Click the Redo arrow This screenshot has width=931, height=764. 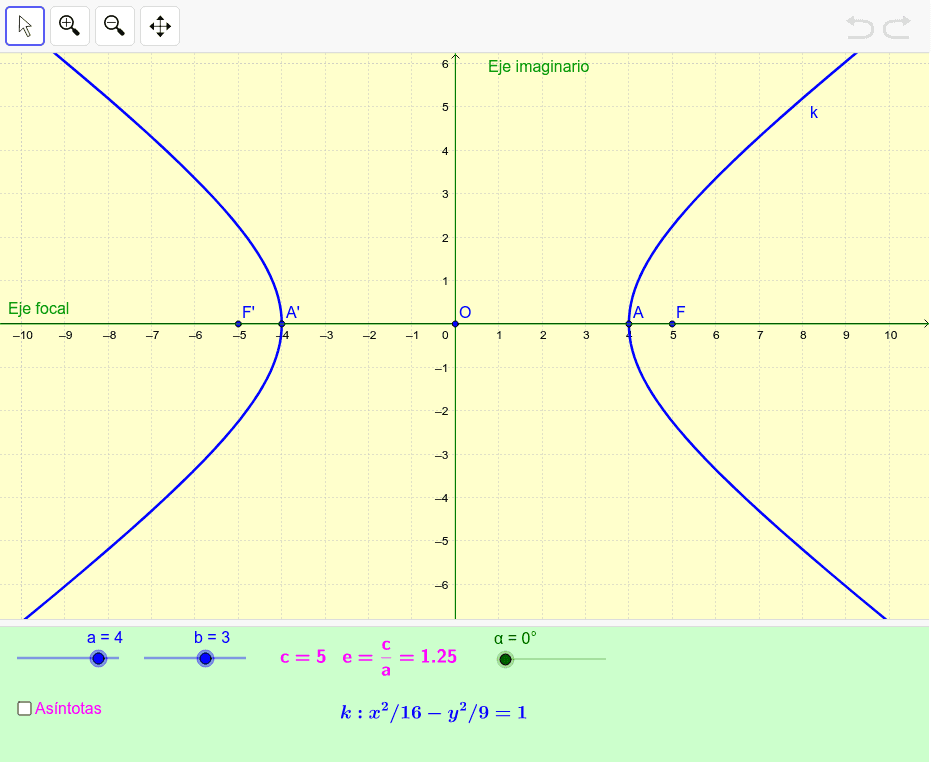(x=897, y=27)
